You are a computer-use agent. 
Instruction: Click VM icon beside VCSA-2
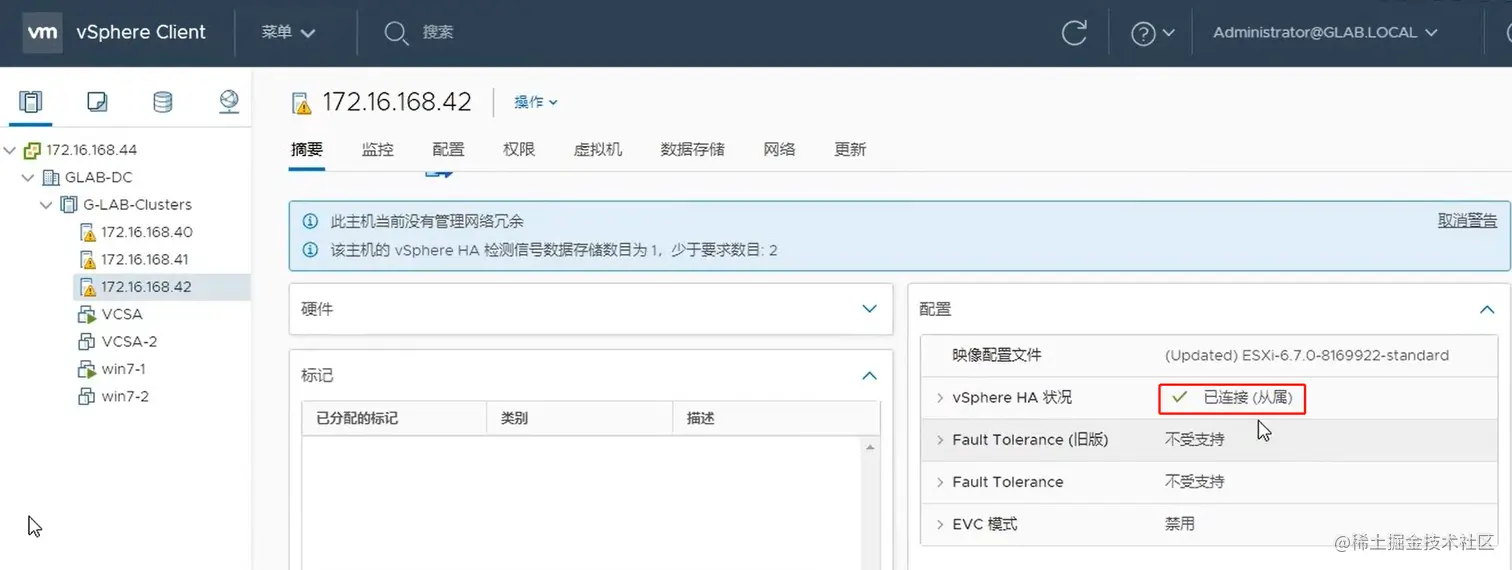click(x=87, y=341)
